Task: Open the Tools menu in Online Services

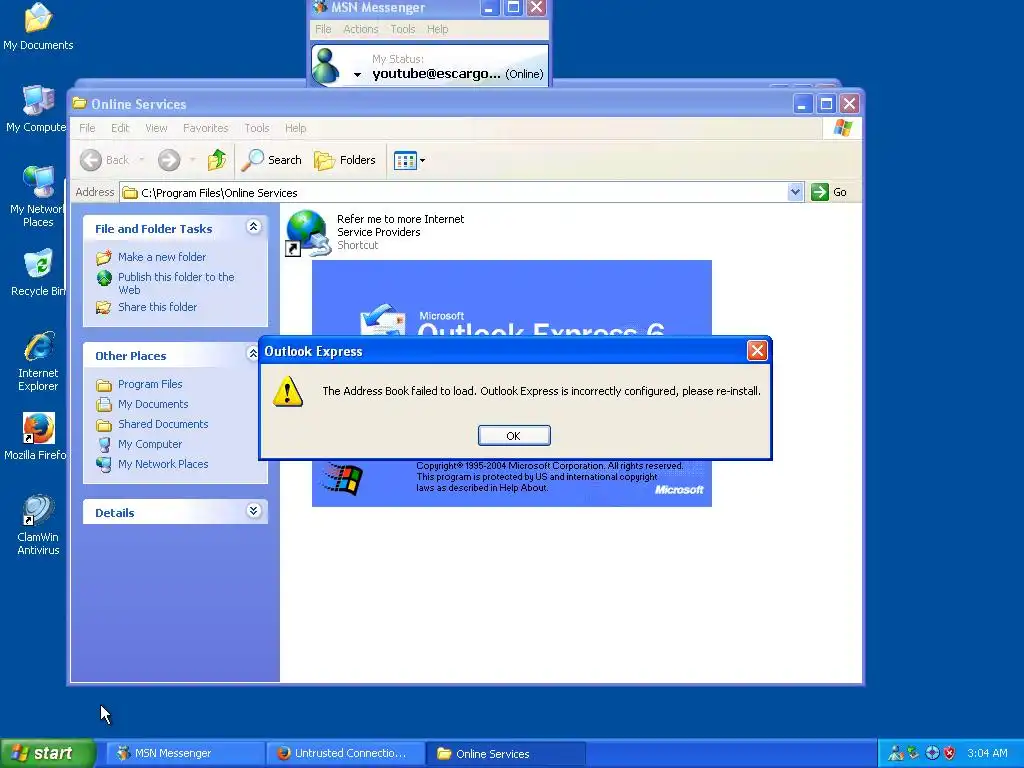Action: pyautogui.click(x=257, y=128)
